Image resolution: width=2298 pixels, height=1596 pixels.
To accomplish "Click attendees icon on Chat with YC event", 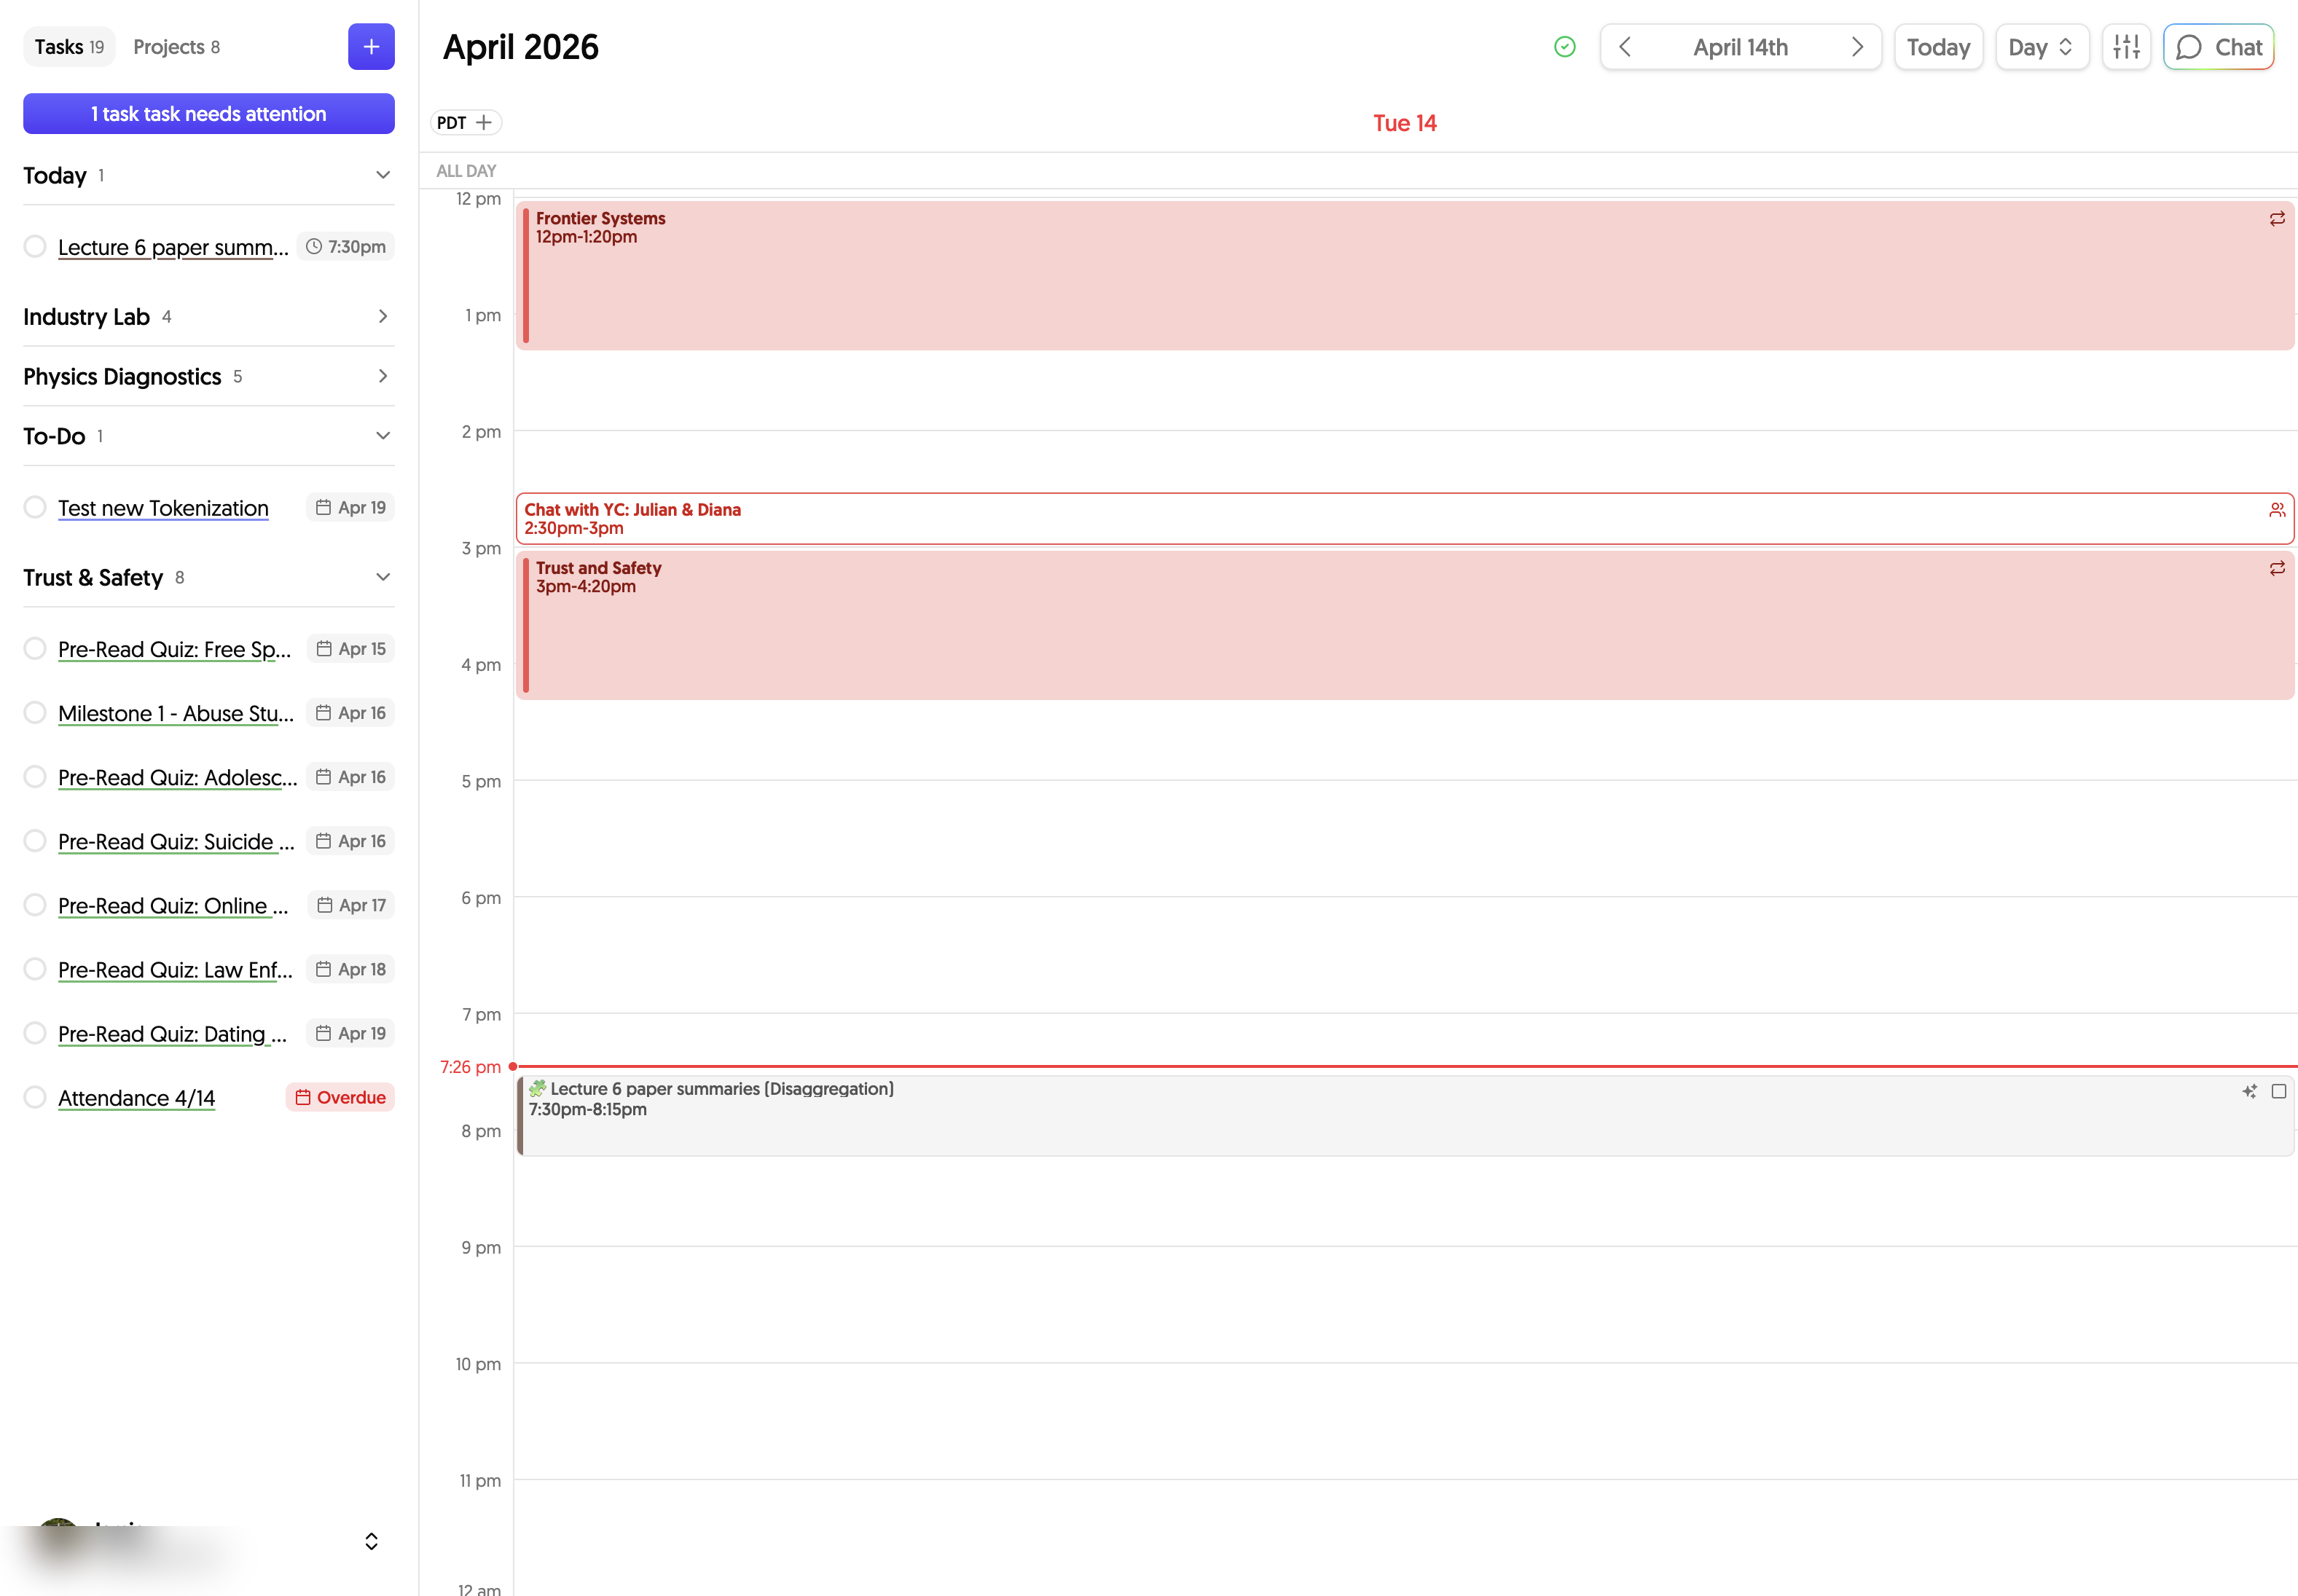I will click(2276, 510).
